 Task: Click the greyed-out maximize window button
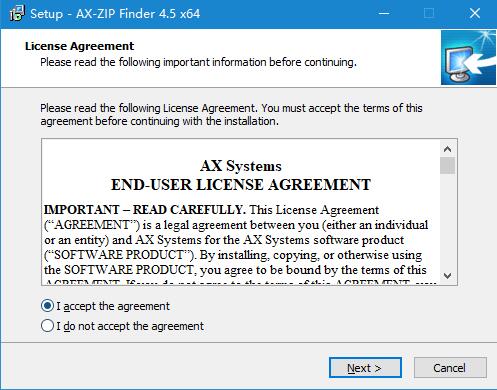pyautogui.click(x=429, y=14)
